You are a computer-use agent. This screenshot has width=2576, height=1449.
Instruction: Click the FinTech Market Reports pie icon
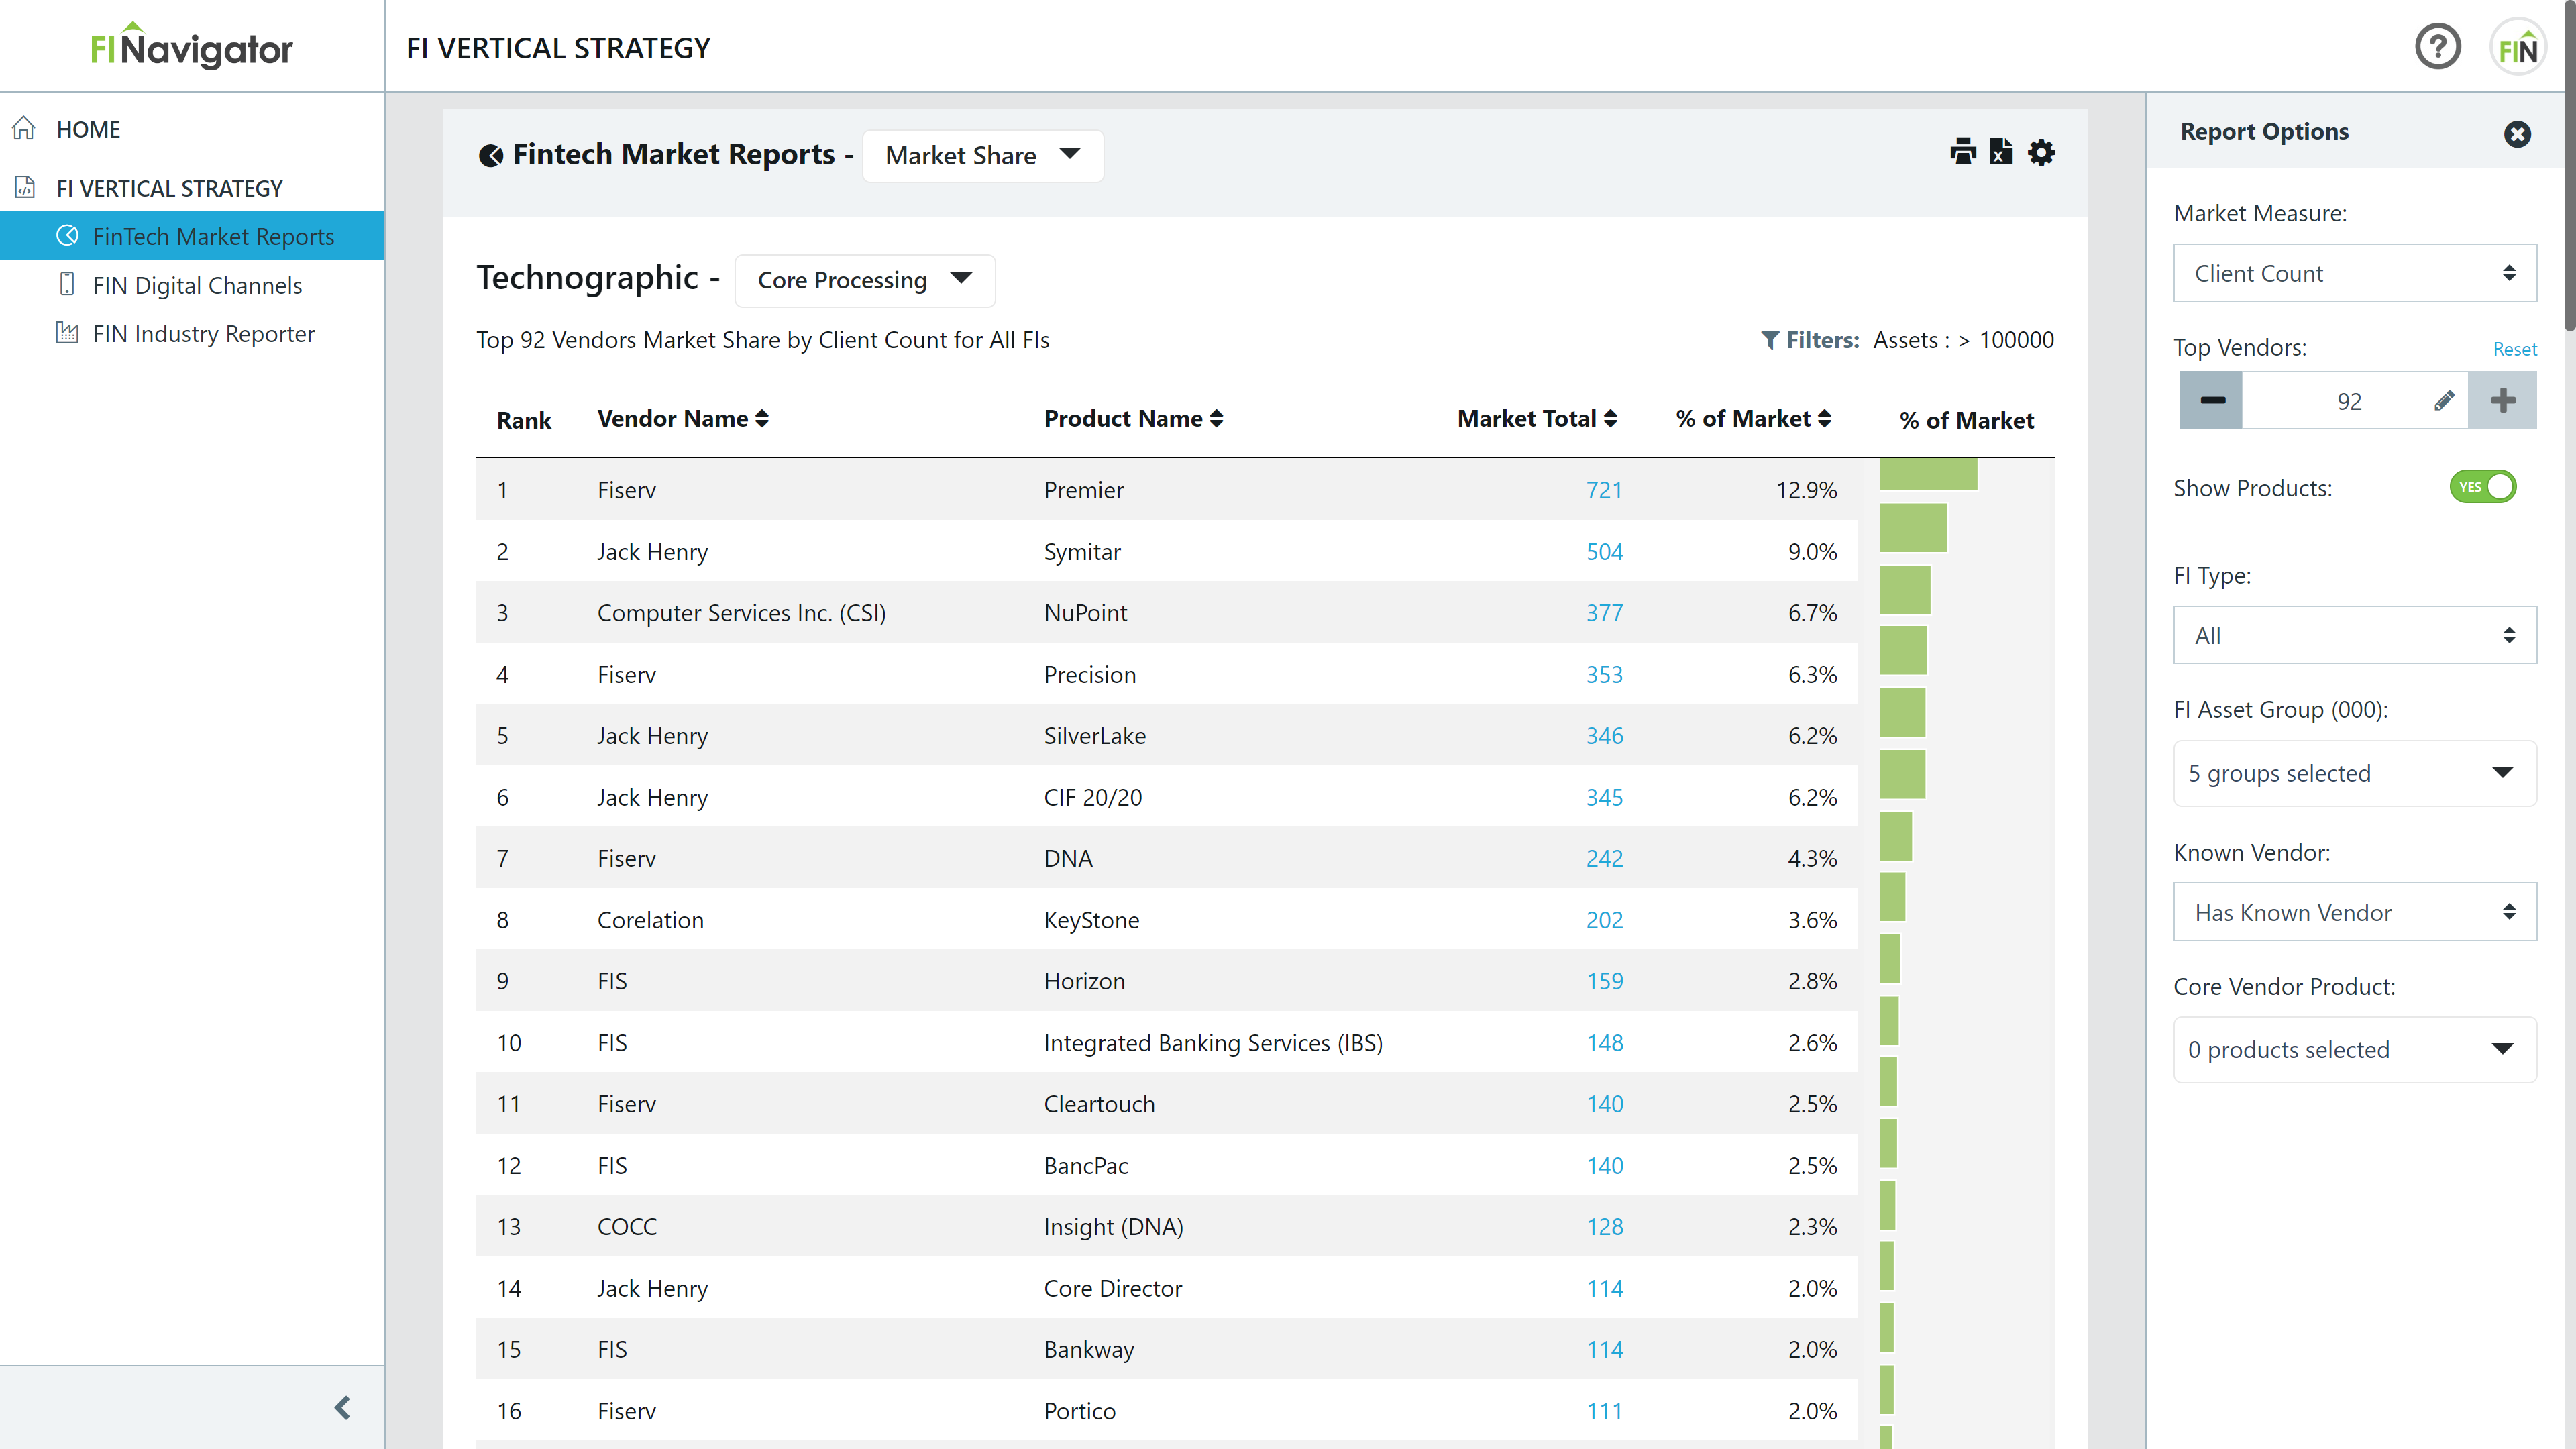[67, 235]
